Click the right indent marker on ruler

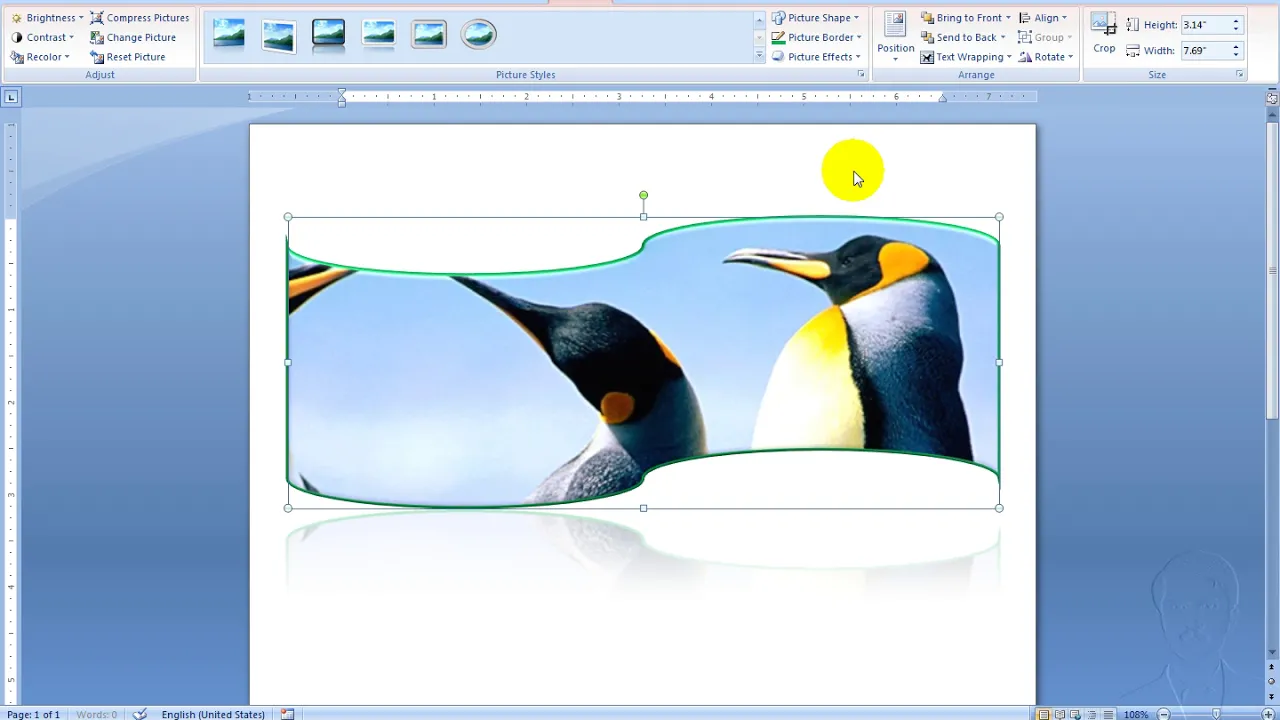[942, 99]
